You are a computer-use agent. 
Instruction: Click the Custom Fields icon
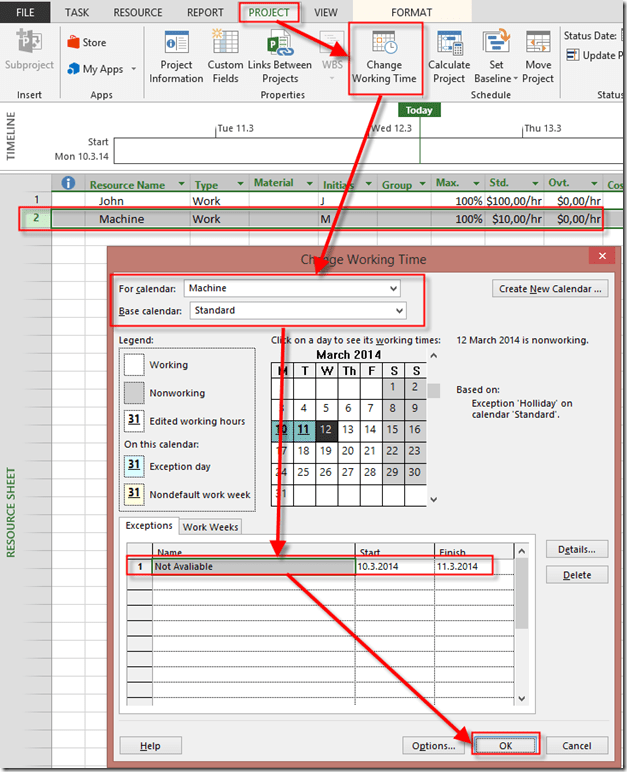coord(225,46)
